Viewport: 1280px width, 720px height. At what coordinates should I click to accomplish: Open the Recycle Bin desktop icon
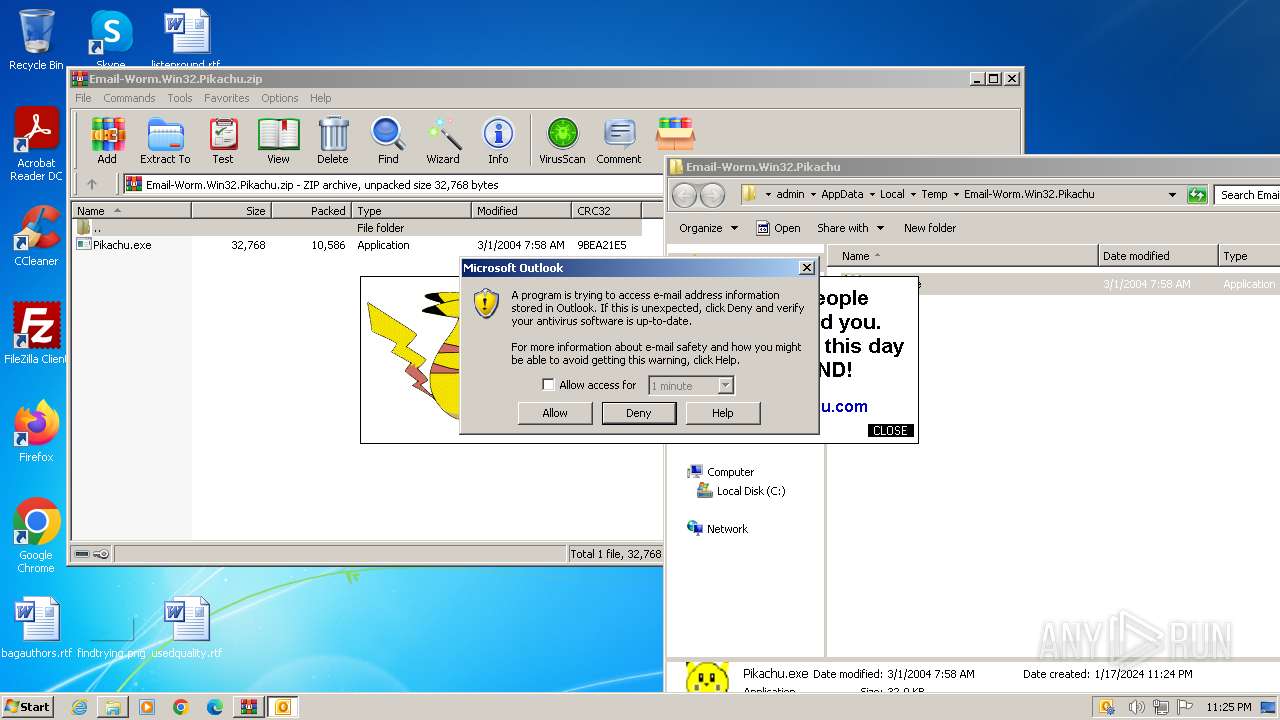coord(36,40)
